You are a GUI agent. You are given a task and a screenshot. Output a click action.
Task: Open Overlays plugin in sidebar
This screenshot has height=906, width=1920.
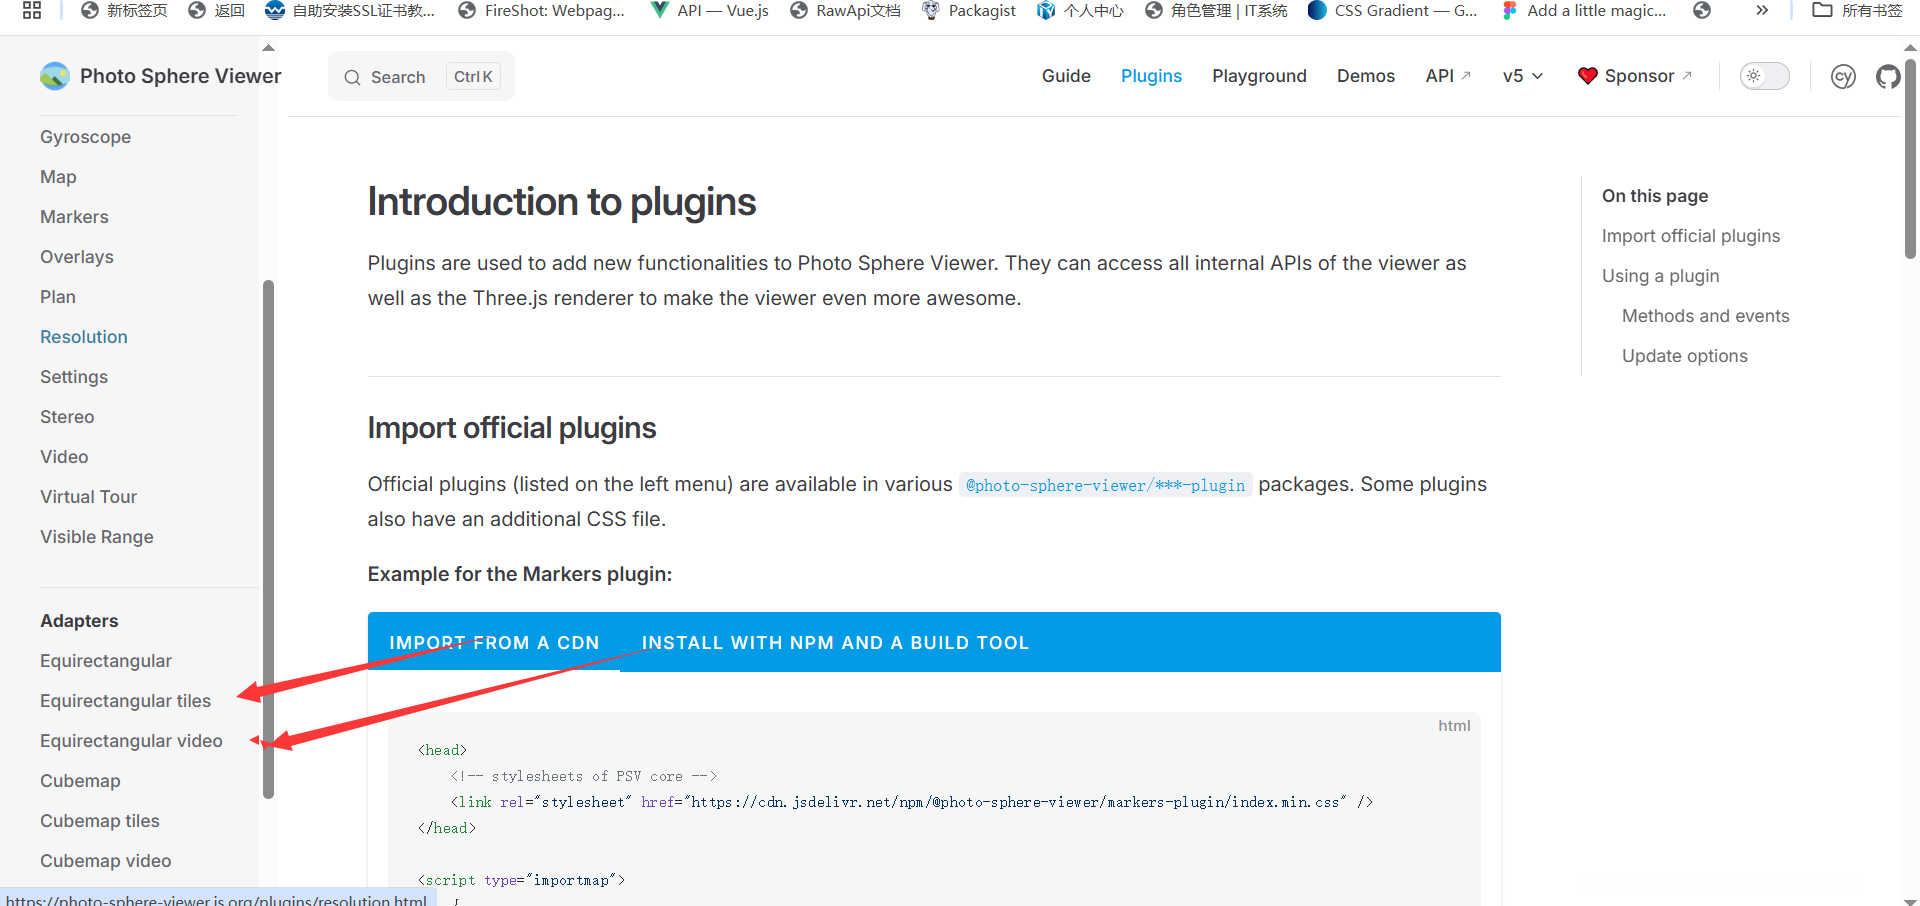click(x=77, y=257)
